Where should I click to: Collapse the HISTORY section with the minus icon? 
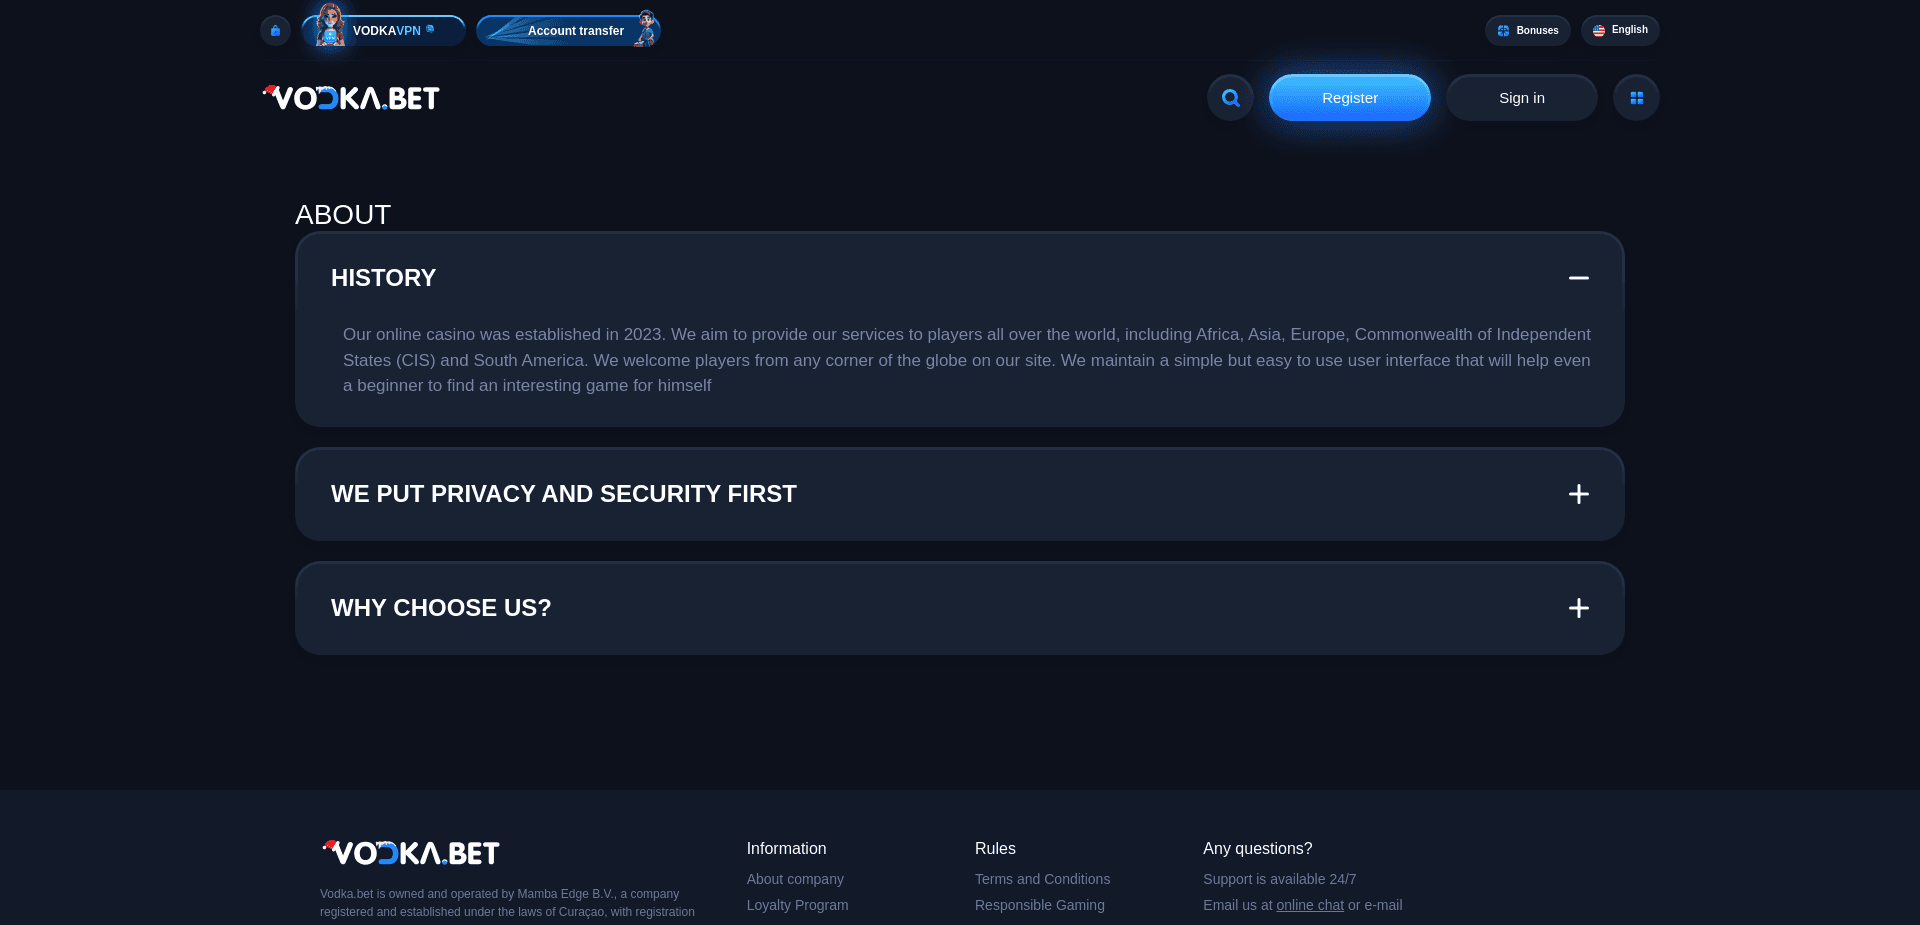(x=1578, y=278)
